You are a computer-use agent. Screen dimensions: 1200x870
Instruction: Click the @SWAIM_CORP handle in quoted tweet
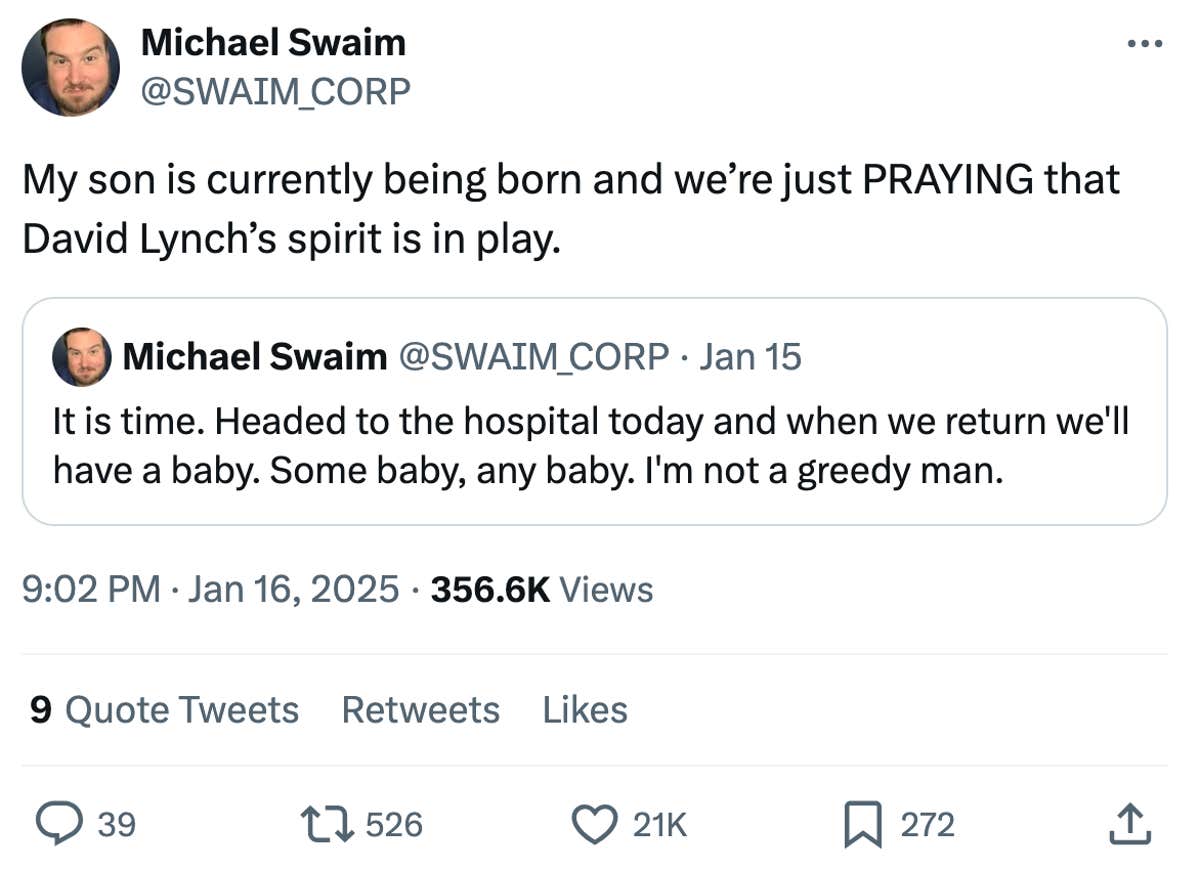534,356
